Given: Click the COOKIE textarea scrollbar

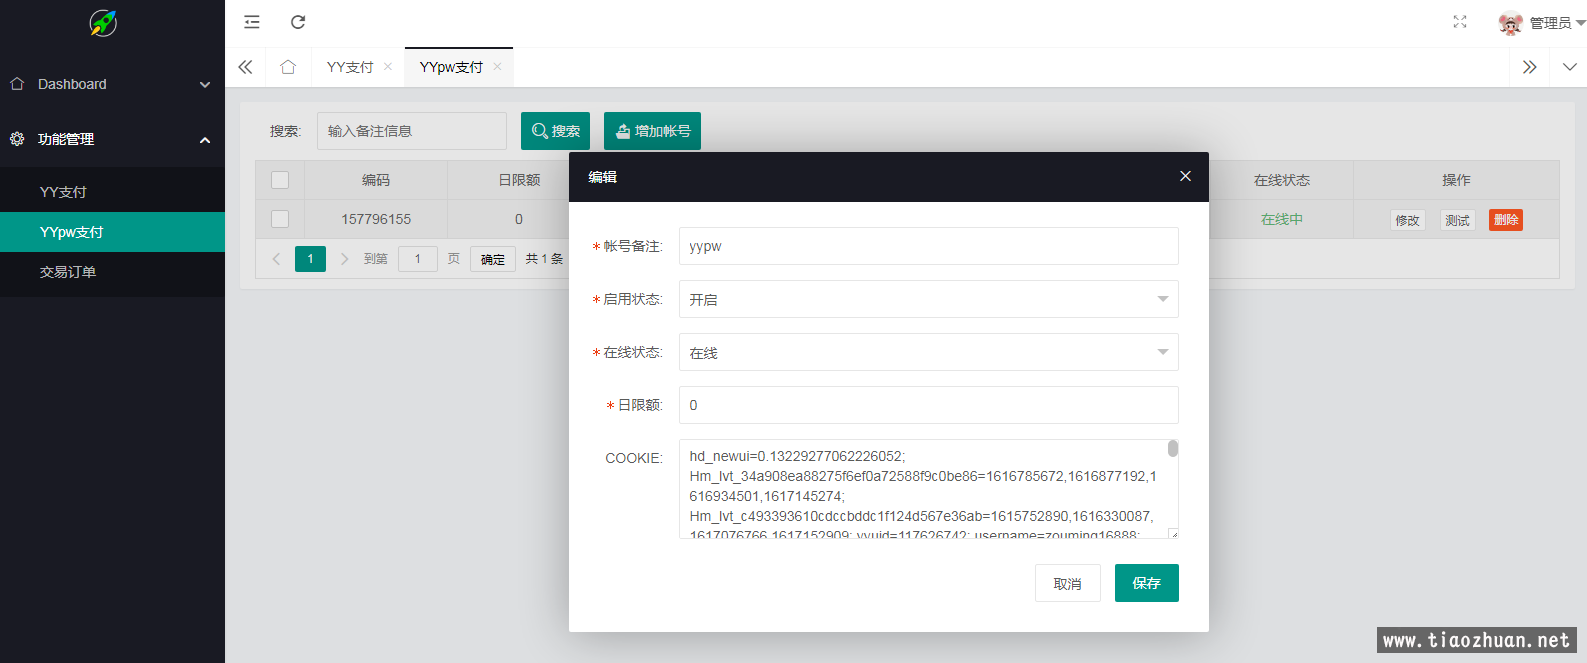Looking at the screenshot, I should coord(1173,449).
